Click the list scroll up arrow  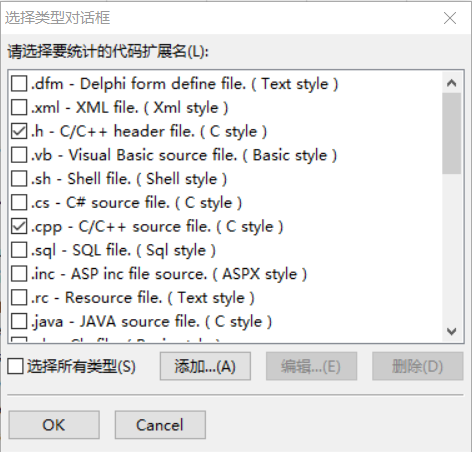[x=452, y=83]
